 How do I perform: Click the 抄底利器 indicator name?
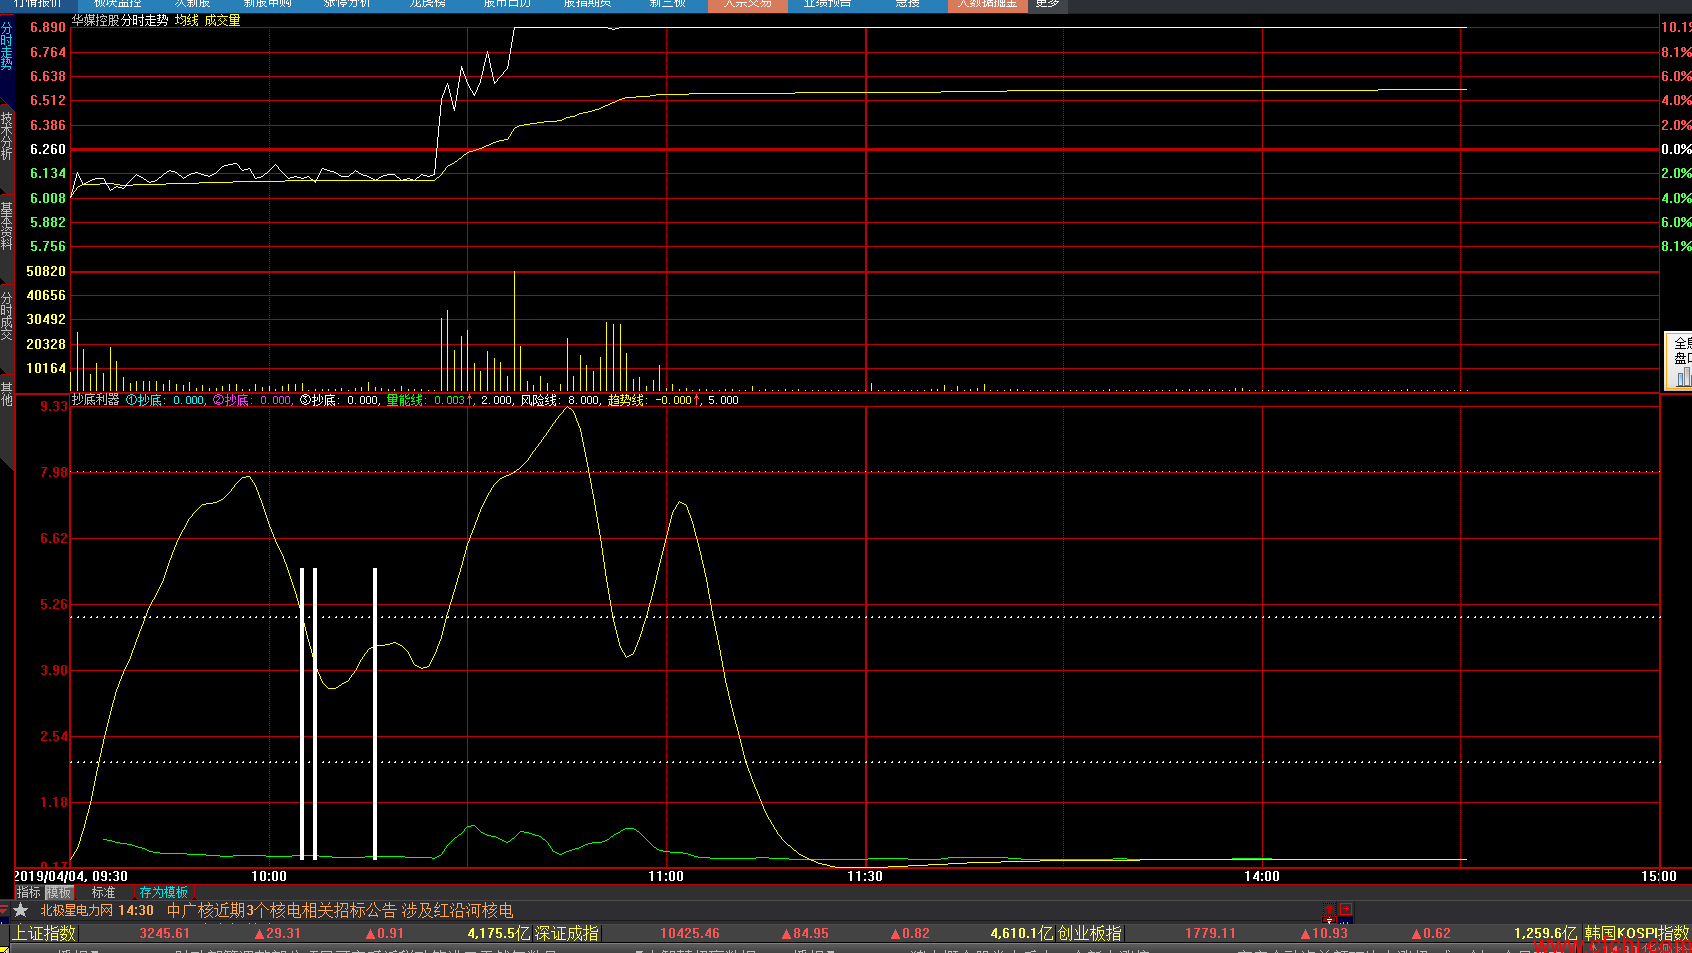[96, 400]
